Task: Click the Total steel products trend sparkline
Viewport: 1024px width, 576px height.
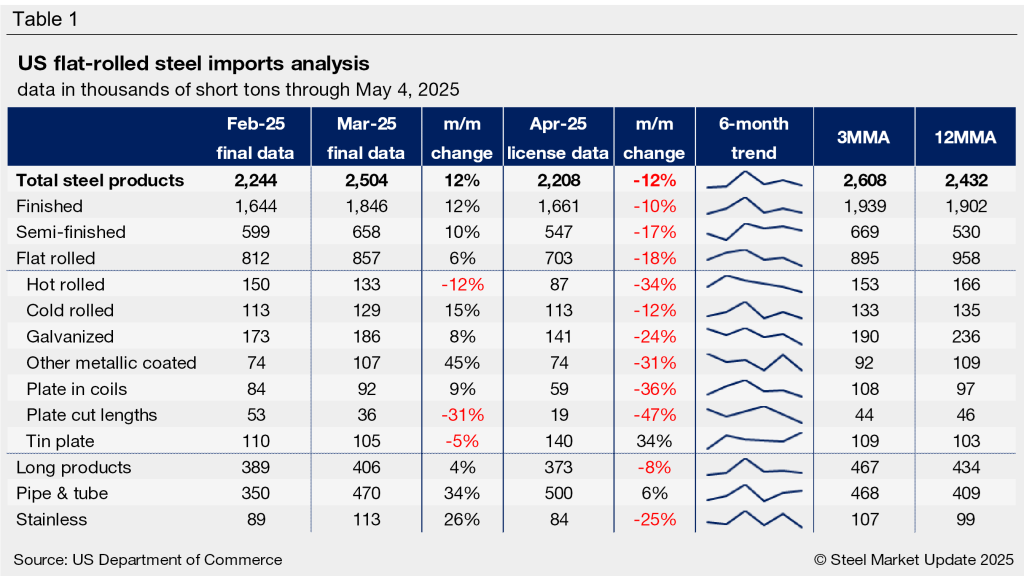Action: point(754,181)
